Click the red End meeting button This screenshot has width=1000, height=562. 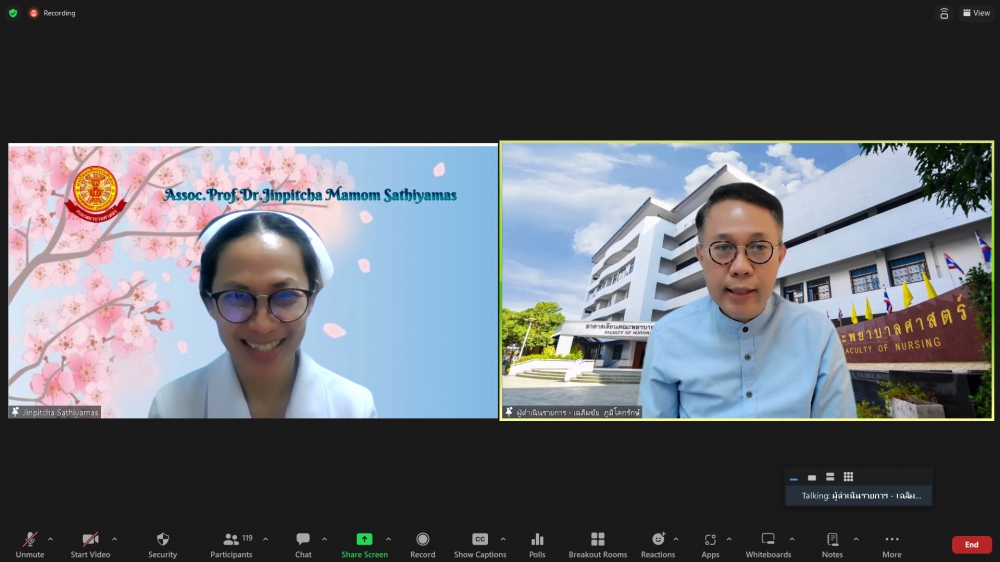click(971, 545)
